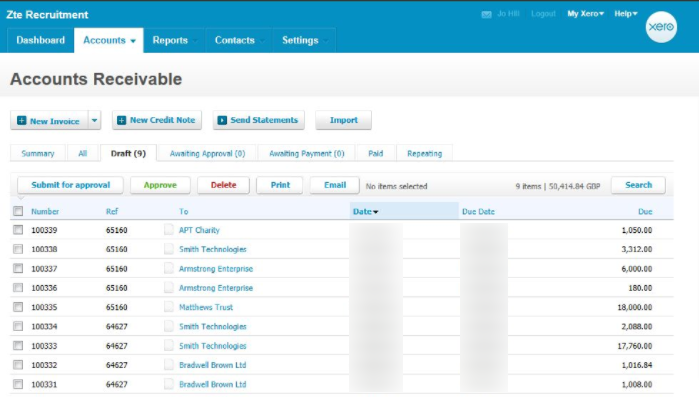Click the document icon beside APT Charity

click(x=169, y=229)
